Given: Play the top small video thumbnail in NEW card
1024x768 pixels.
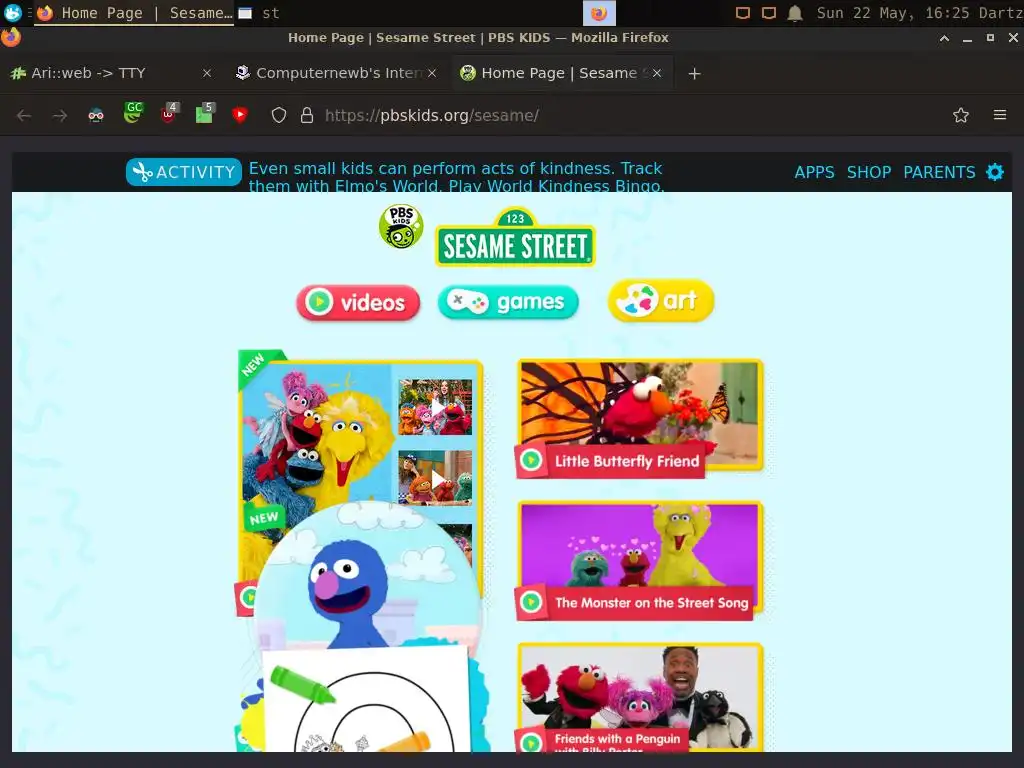Looking at the screenshot, I should pos(436,407).
